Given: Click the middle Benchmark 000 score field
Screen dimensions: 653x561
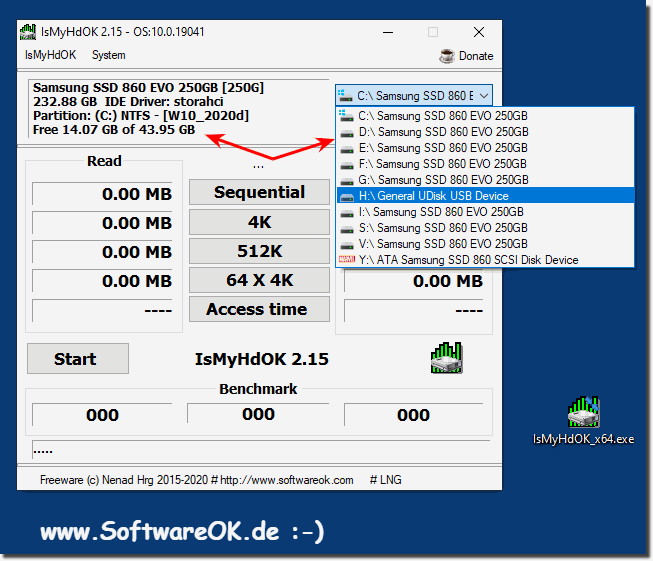Looking at the screenshot, I should click(x=258, y=414).
